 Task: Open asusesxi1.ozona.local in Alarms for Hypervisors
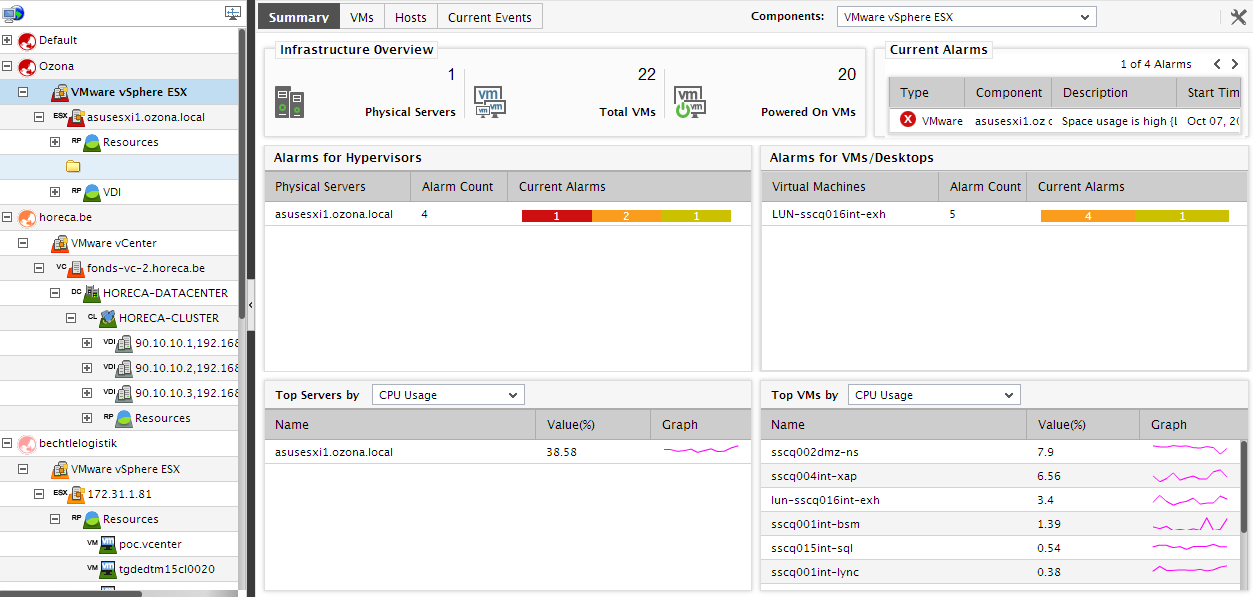(x=334, y=214)
